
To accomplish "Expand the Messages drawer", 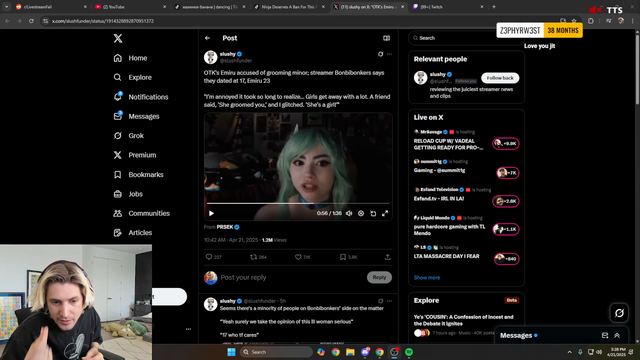I will (617, 336).
